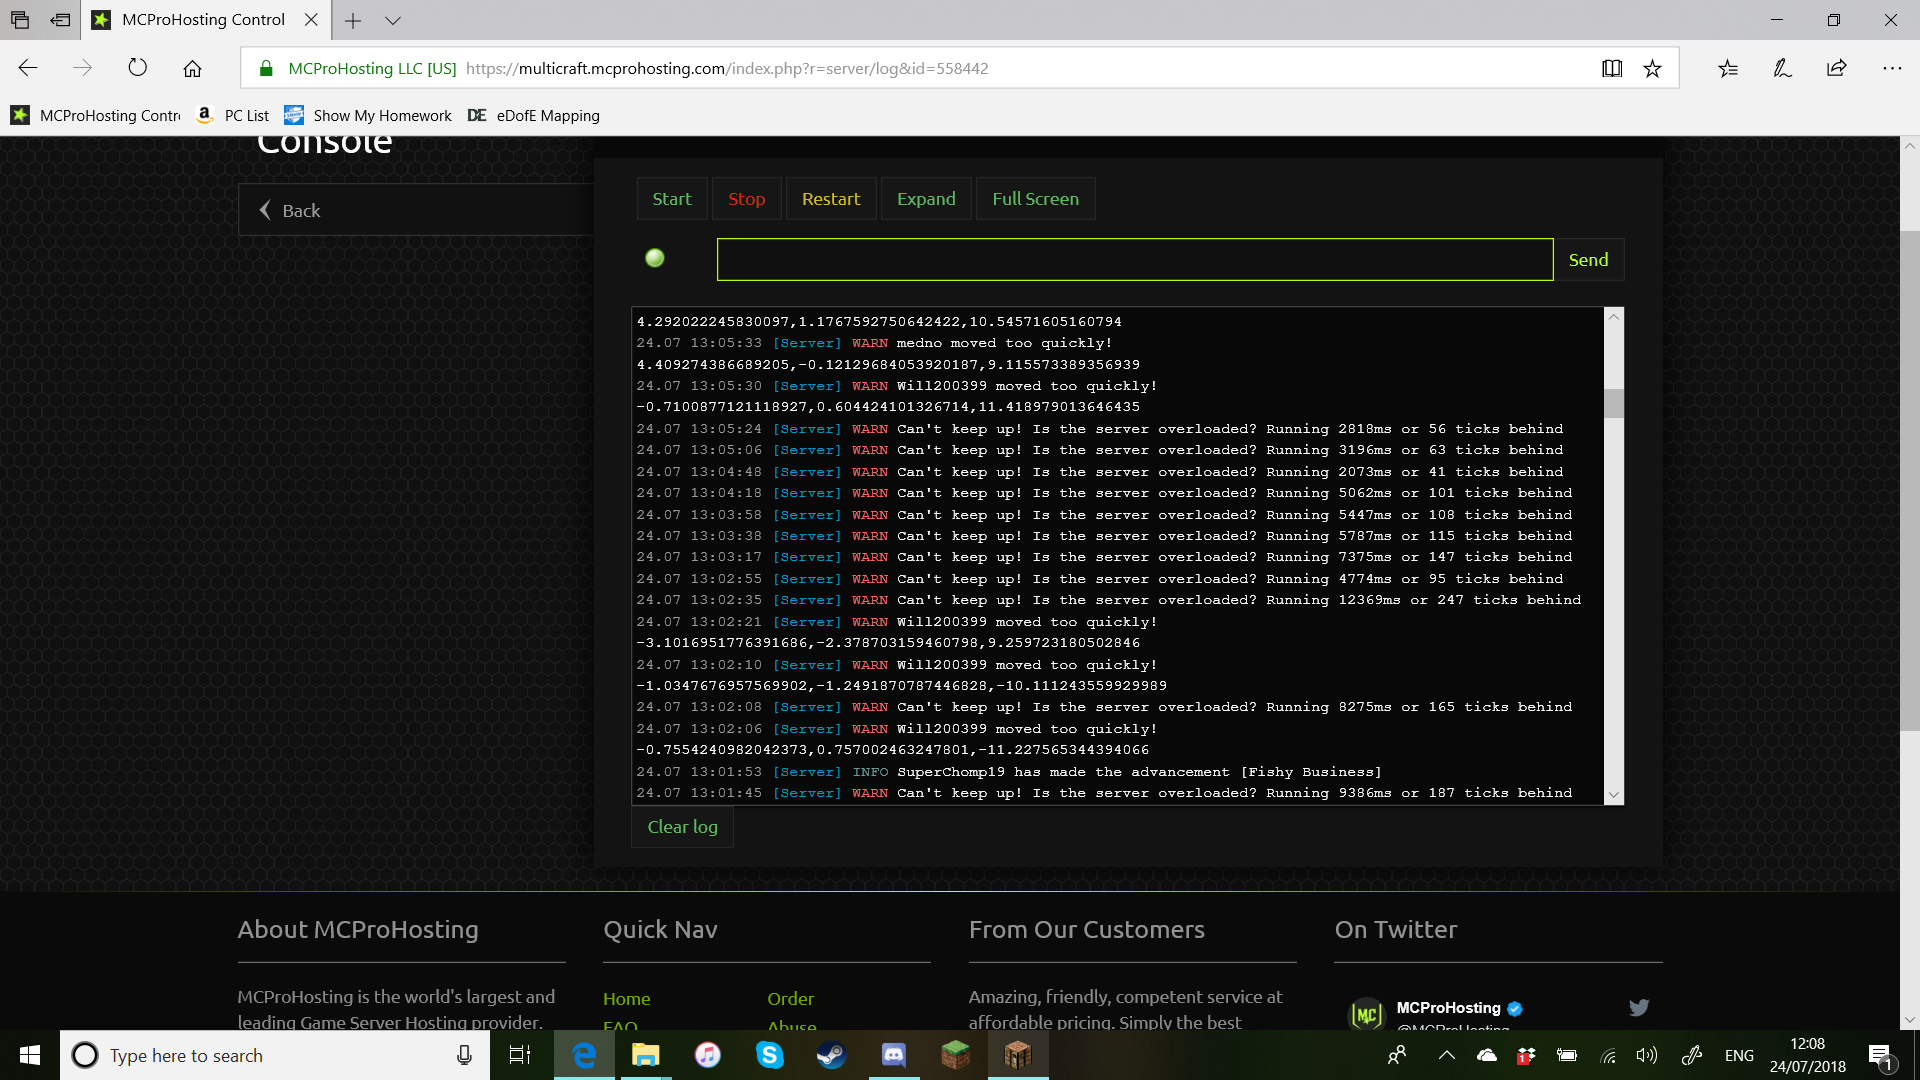Click the Edge reading view icon
This screenshot has width=1920, height=1080.
point(1611,68)
